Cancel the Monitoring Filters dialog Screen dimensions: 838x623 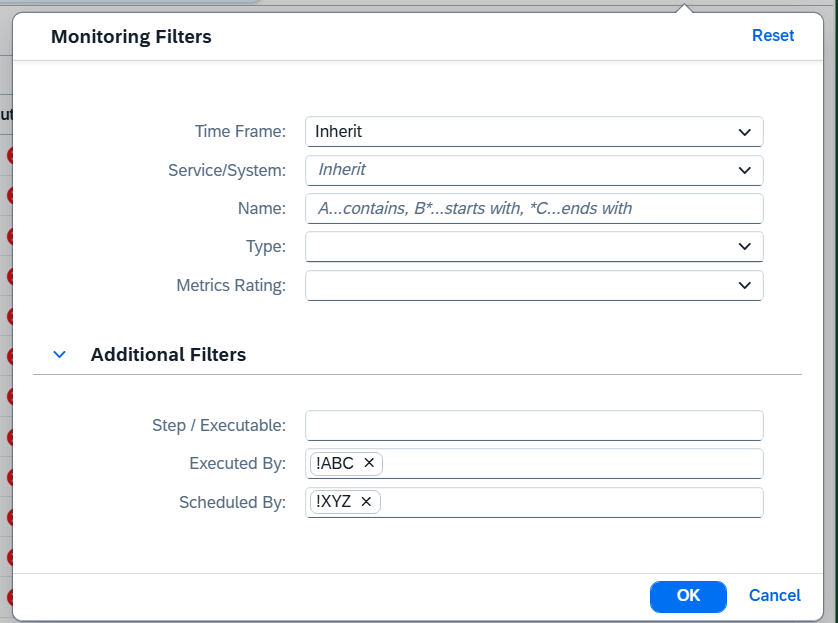click(774, 595)
